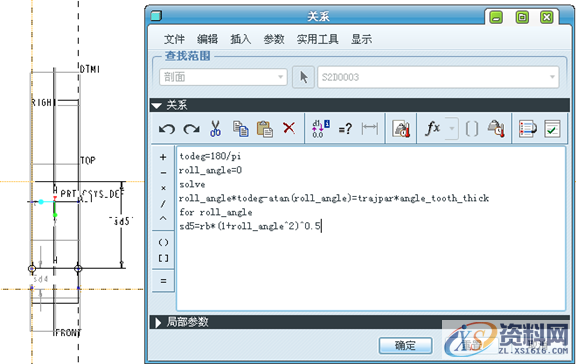Open the 参数 menu

(x=274, y=39)
